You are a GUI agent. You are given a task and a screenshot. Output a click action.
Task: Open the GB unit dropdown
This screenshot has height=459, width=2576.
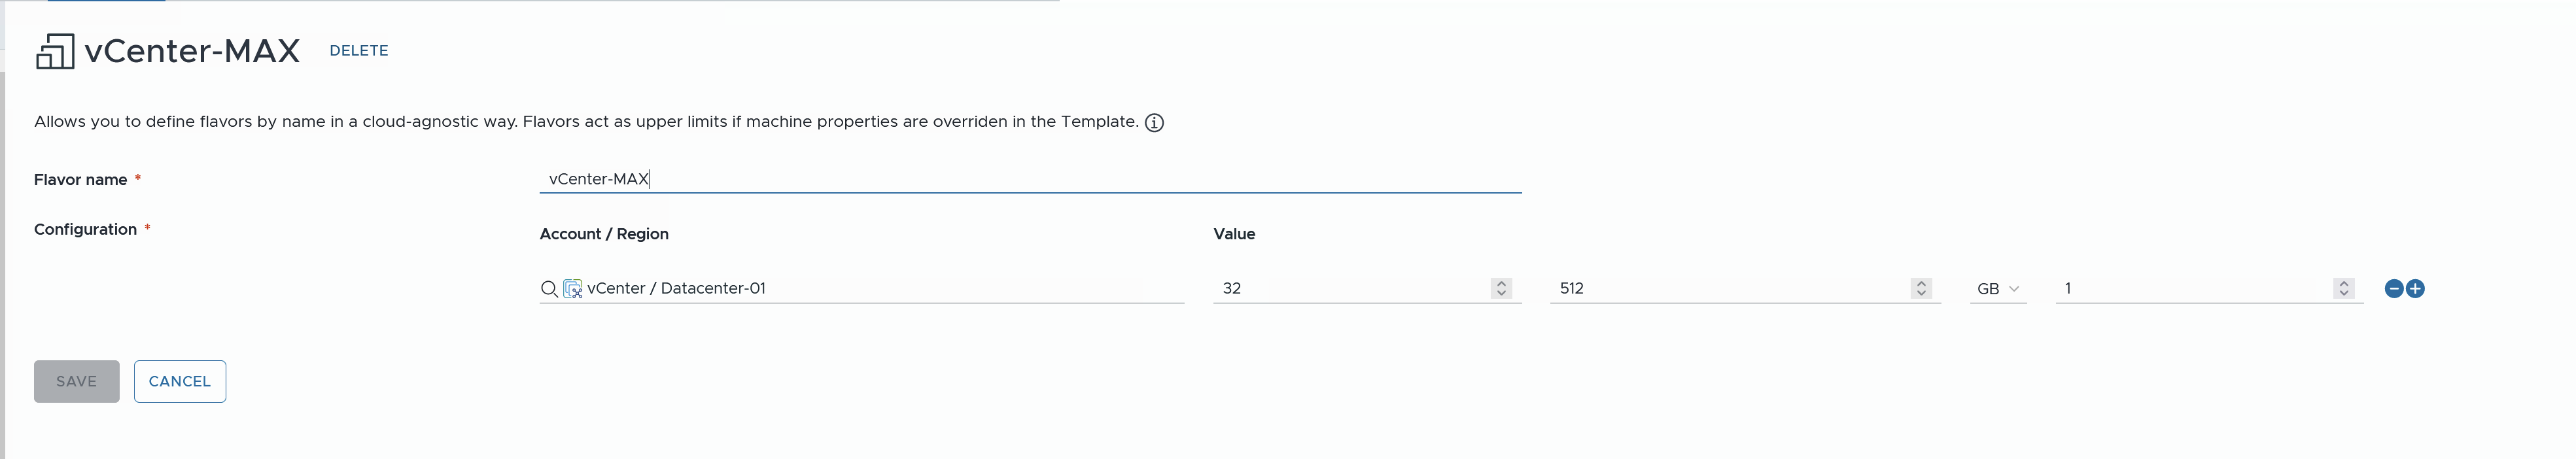point(1998,289)
